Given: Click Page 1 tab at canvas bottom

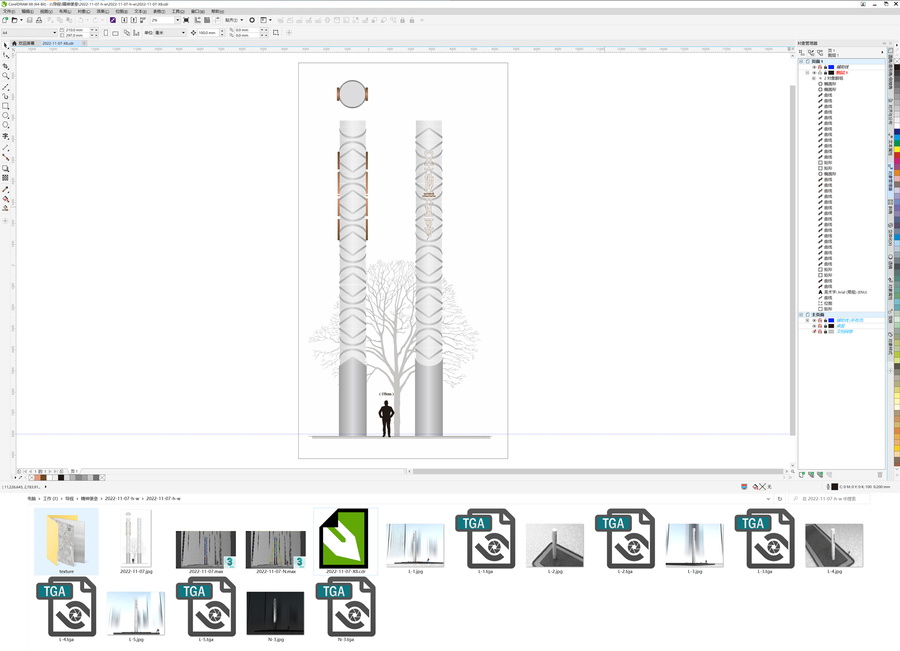Looking at the screenshot, I should pyautogui.click(x=74, y=471).
